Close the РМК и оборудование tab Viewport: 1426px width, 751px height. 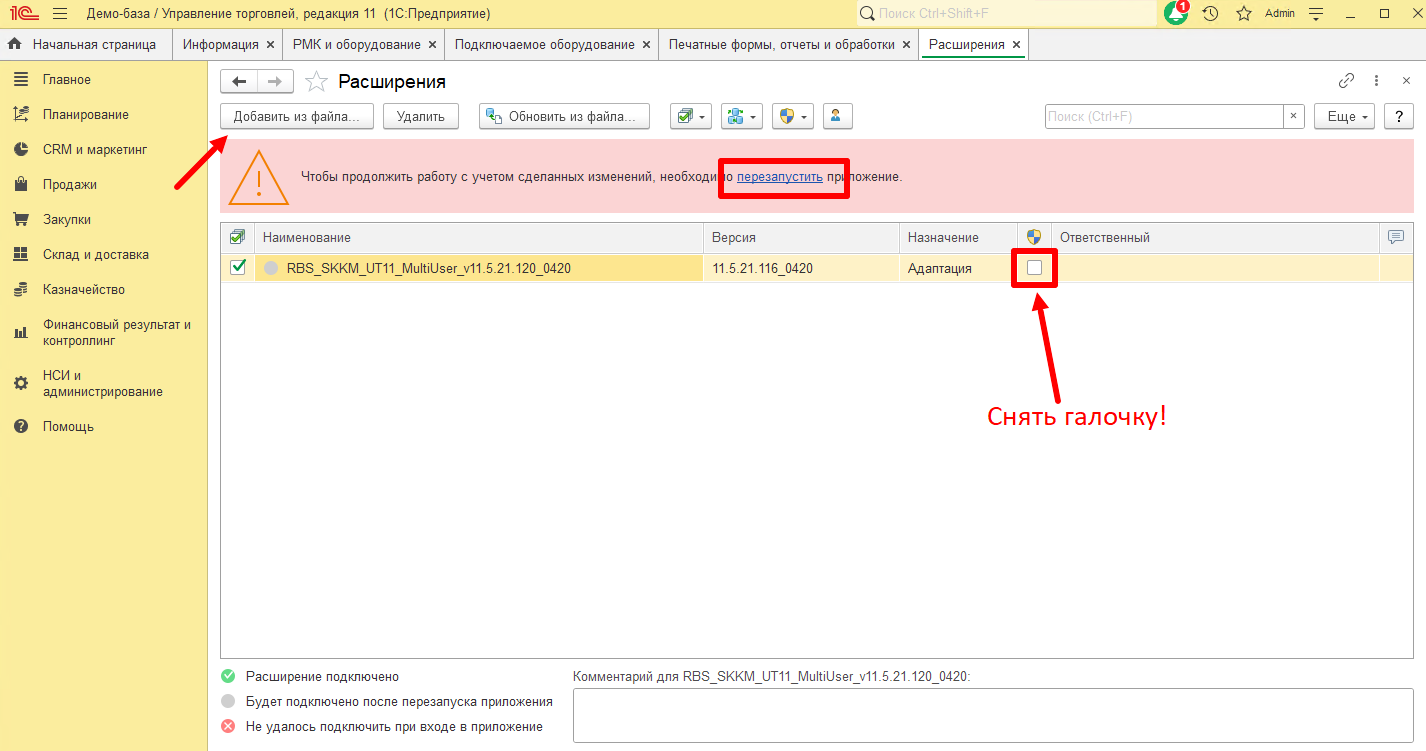pos(432,45)
